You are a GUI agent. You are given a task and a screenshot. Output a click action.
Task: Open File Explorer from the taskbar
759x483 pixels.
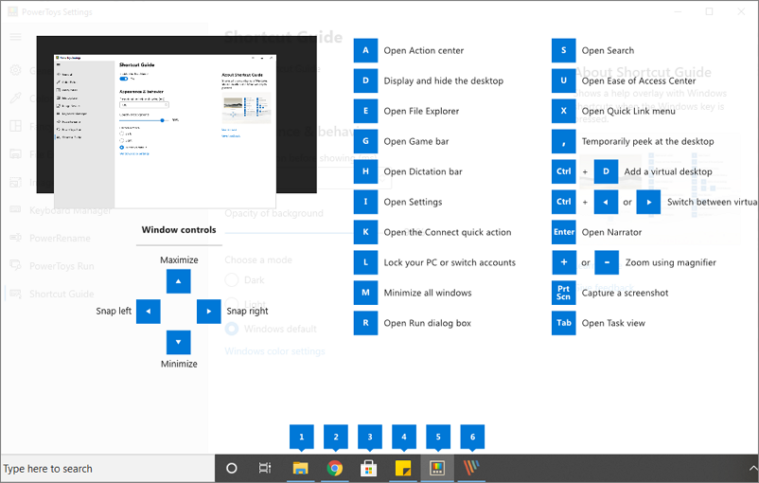[x=301, y=468]
